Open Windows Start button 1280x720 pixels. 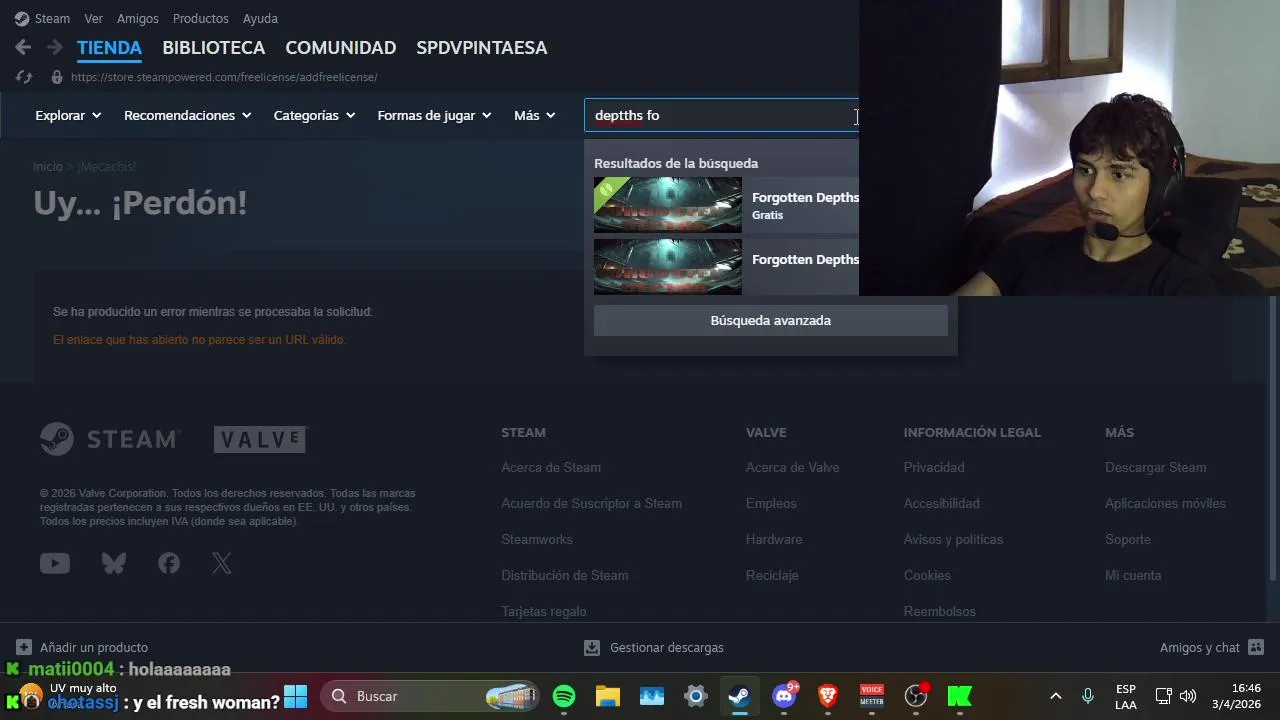pos(295,696)
